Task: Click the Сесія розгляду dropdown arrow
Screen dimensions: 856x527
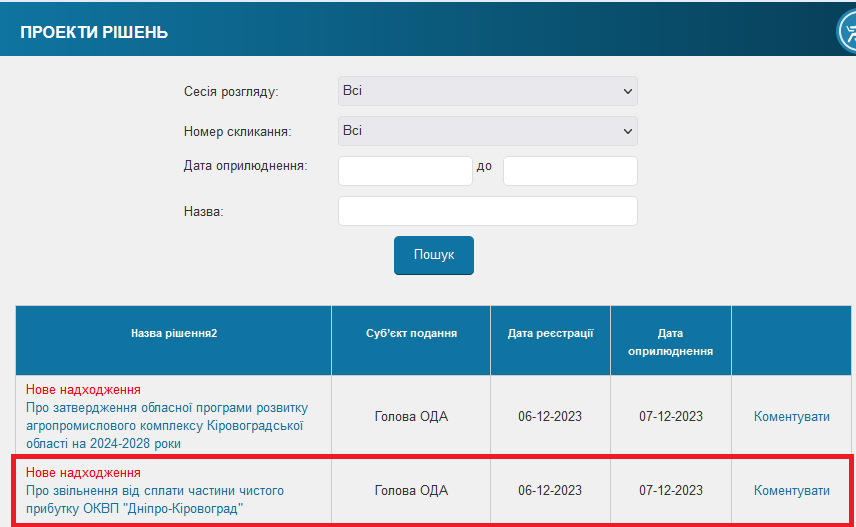Action: [628, 91]
